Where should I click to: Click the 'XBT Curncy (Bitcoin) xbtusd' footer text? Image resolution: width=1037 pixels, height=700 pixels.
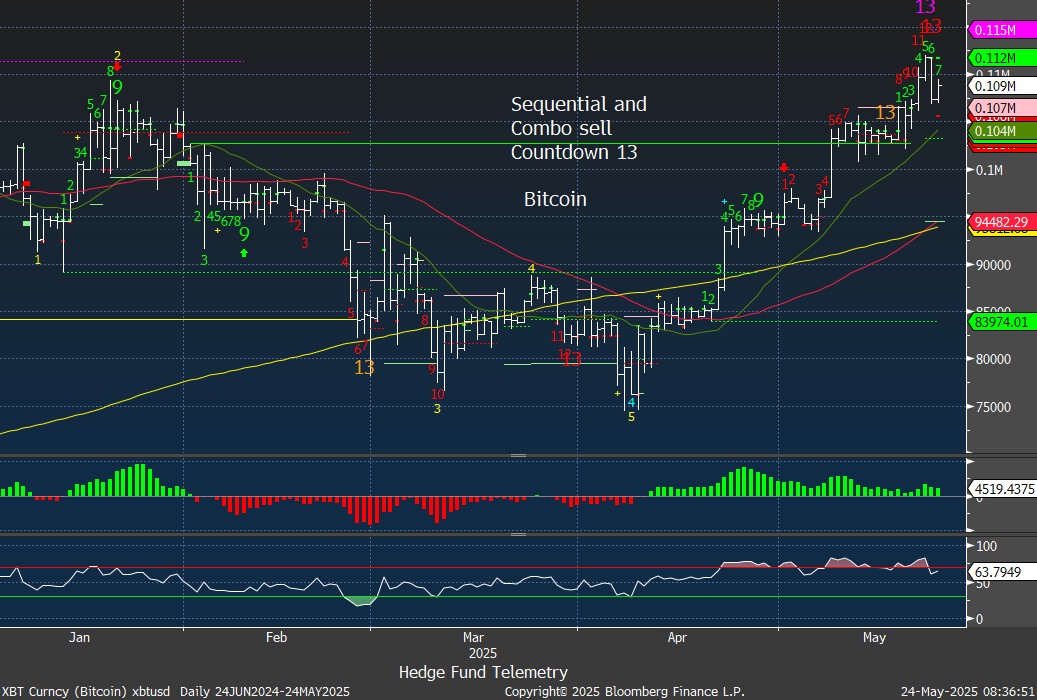87,691
